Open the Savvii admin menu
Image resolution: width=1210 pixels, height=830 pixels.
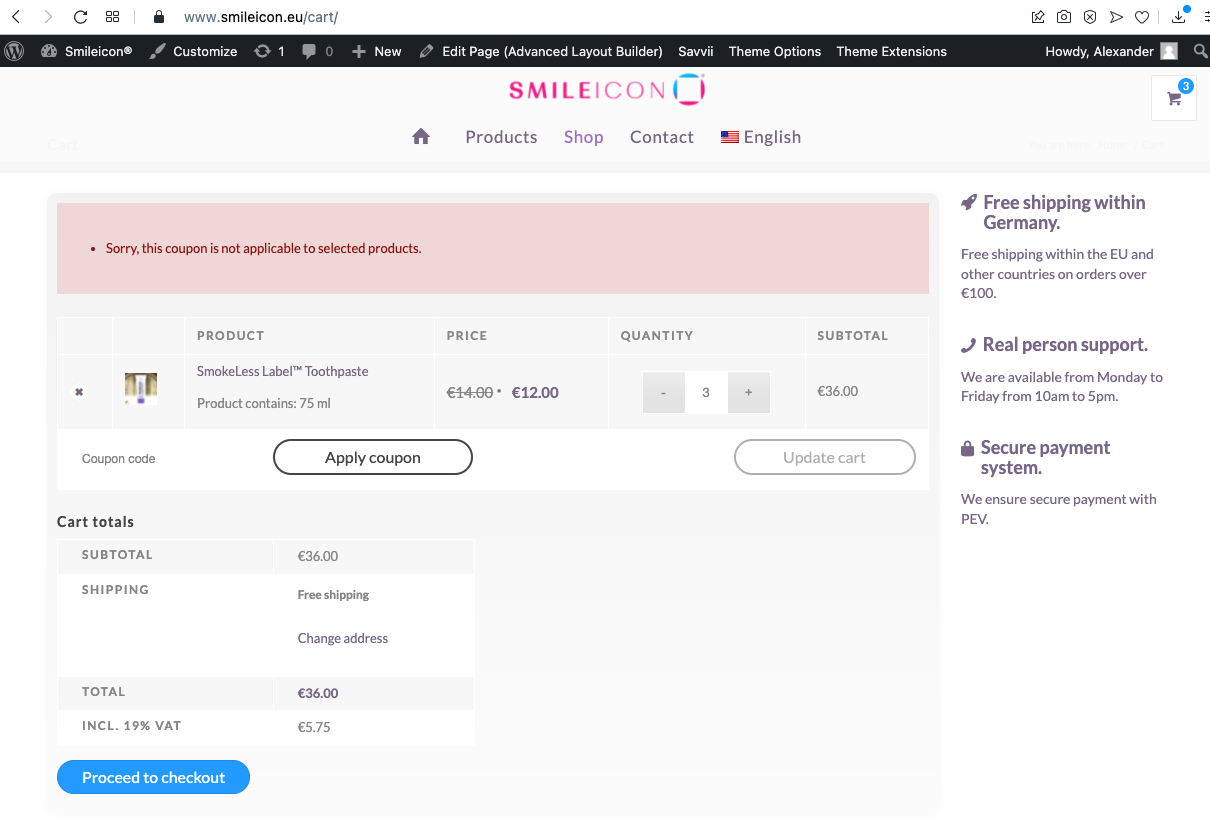(696, 51)
